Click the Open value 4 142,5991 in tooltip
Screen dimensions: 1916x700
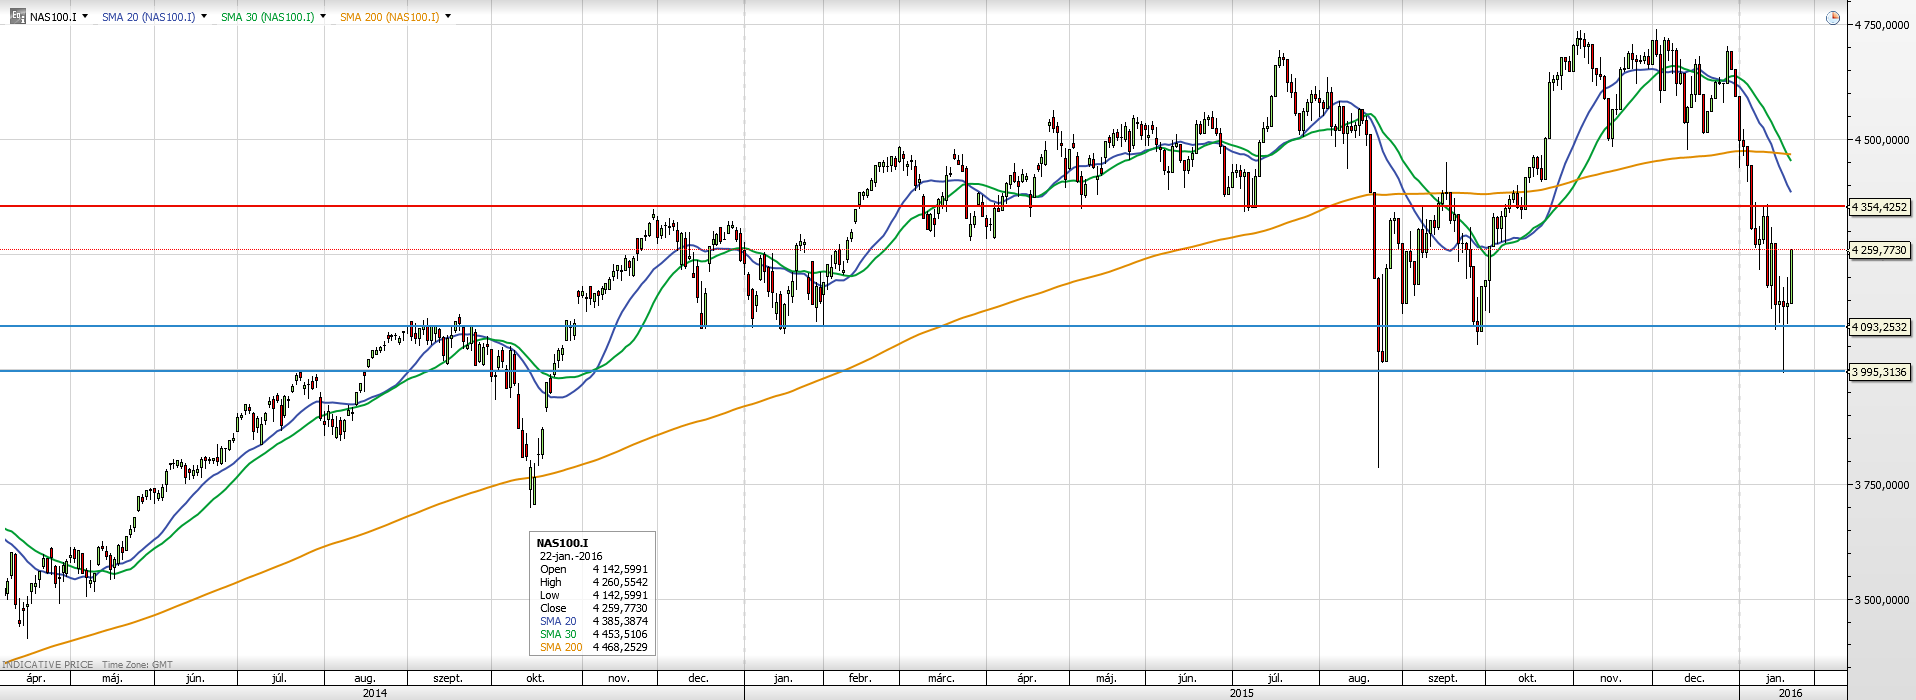click(x=620, y=569)
